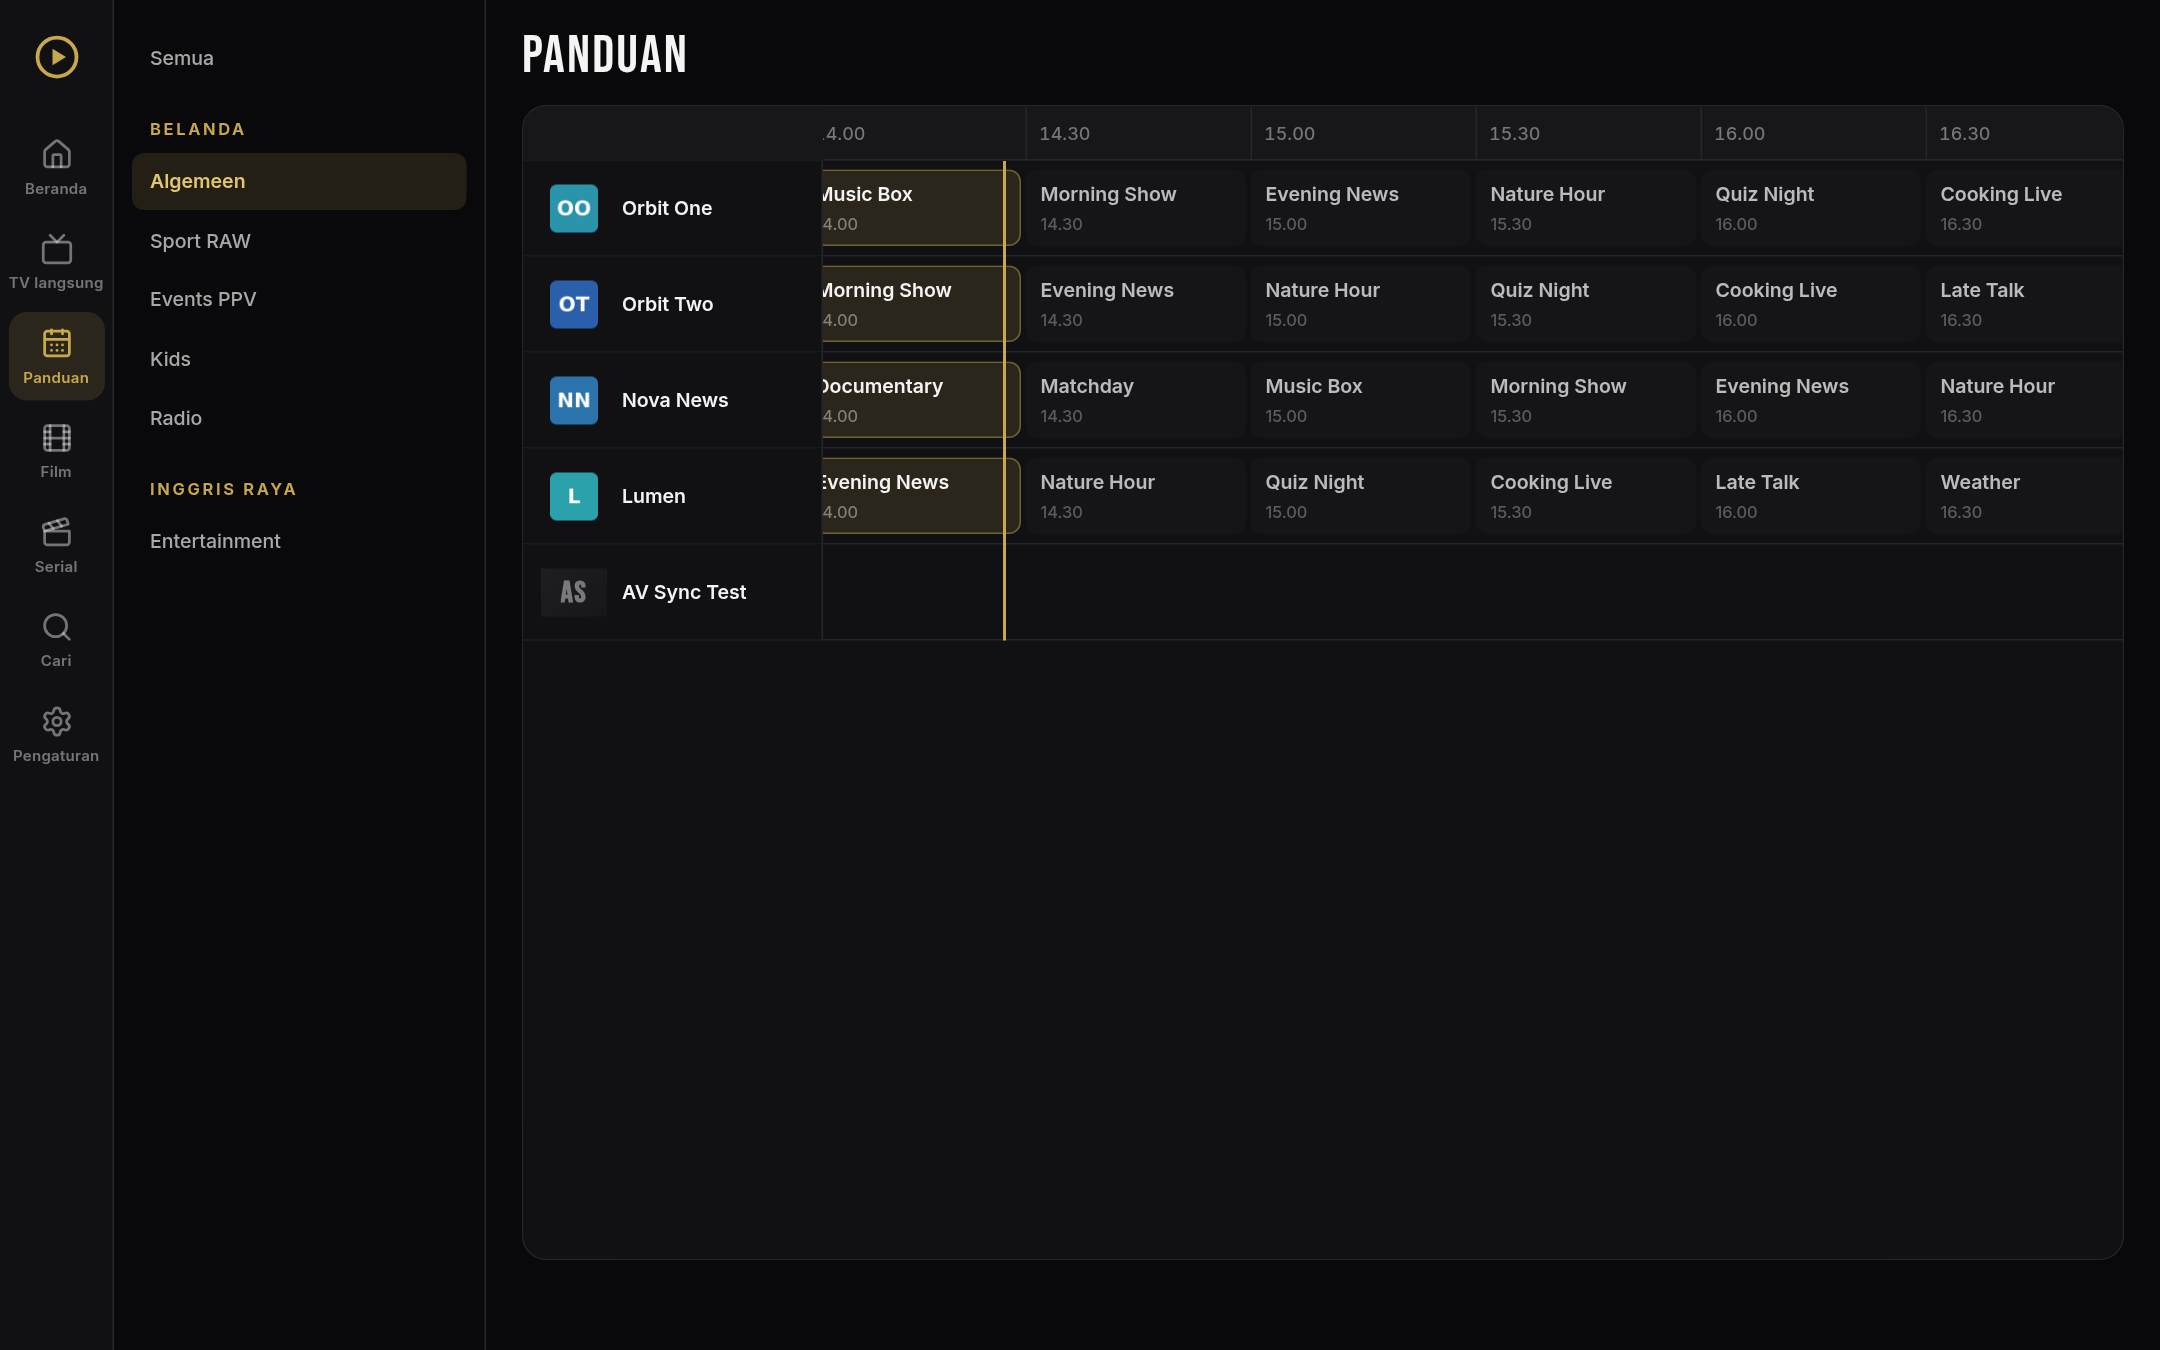Click Nova News NN logo
Viewport: 2160px width, 1350px height.
pos(574,400)
